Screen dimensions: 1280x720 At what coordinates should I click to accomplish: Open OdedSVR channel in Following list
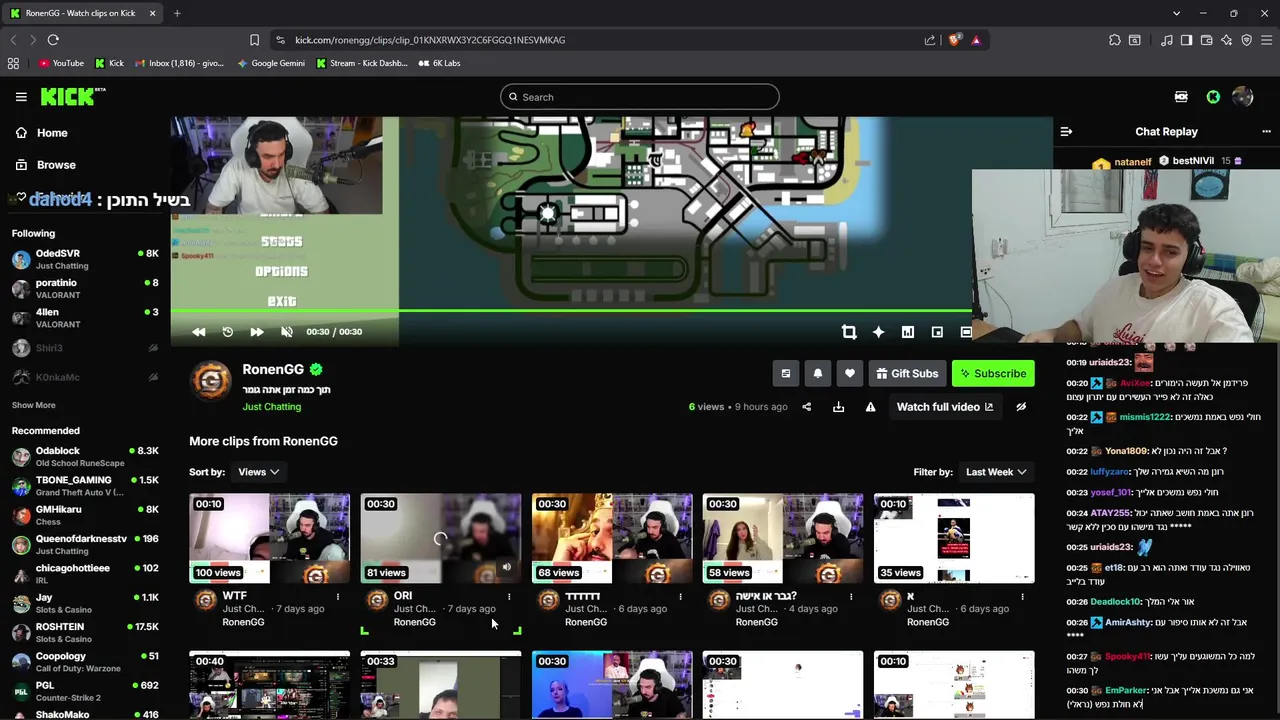coord(84,259)
